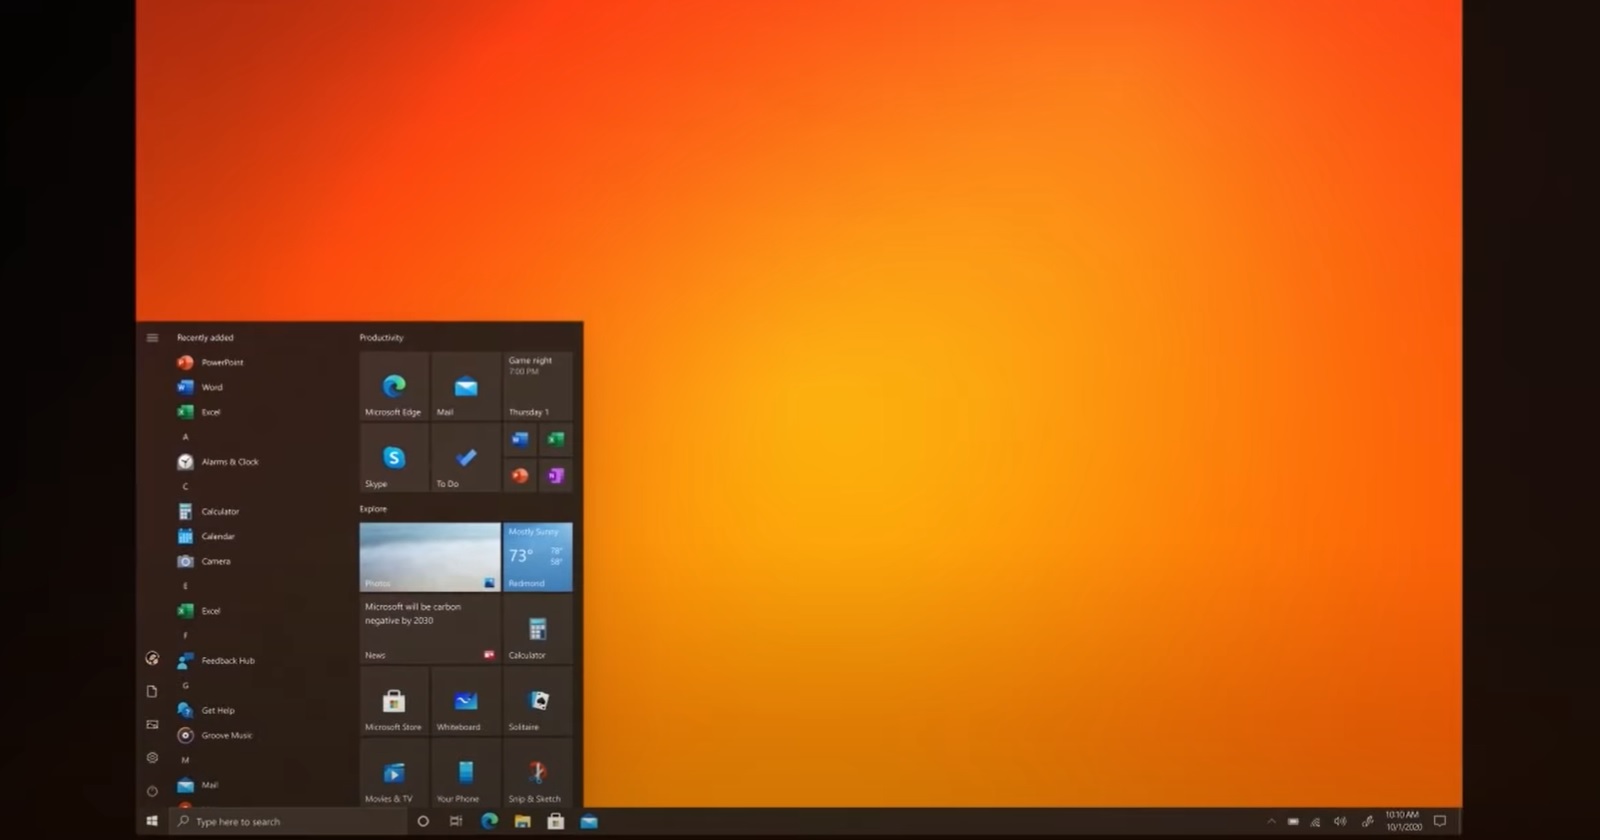This screenshot has height=840, width=1600.
Task: Open Edge from the taskbar
Action: 489,821
